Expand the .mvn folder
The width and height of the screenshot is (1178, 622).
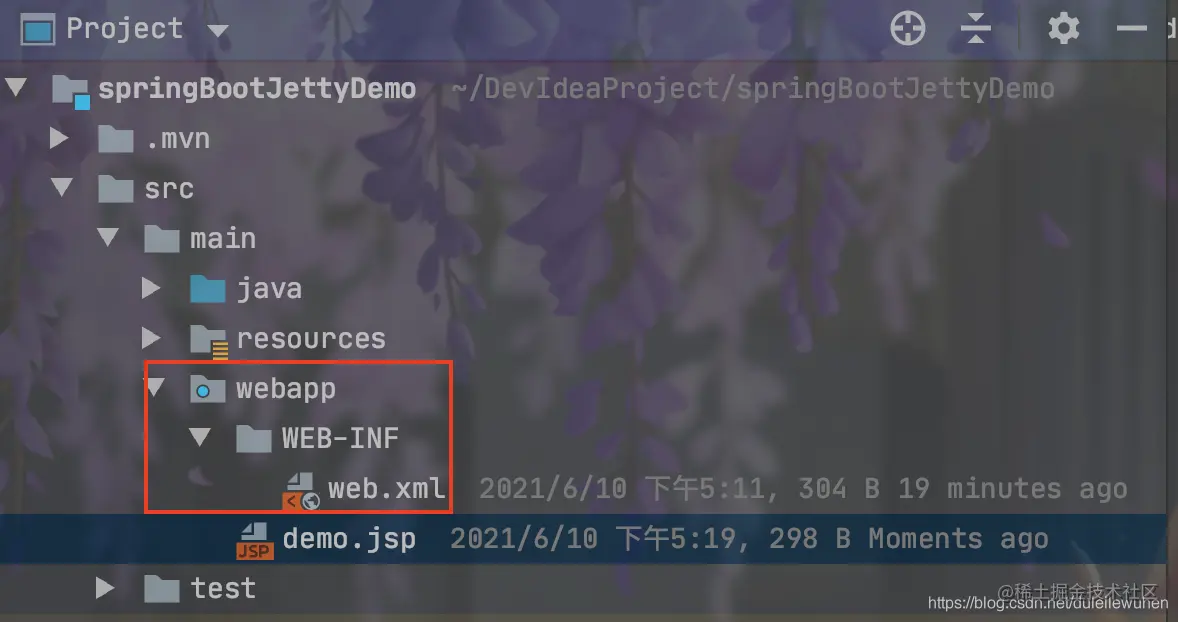click(59, 138)
